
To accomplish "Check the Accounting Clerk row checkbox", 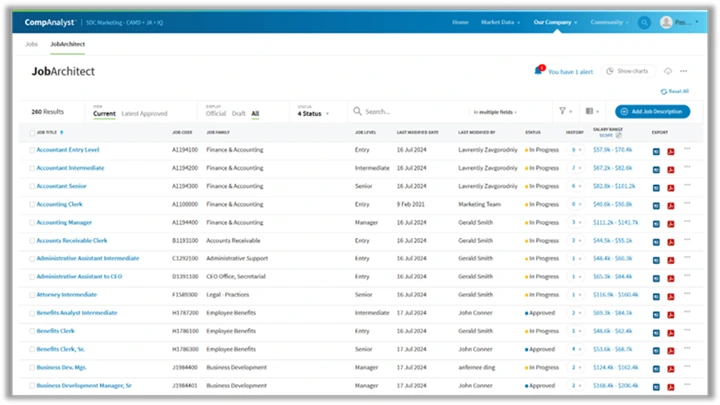I will pos(32,204).
